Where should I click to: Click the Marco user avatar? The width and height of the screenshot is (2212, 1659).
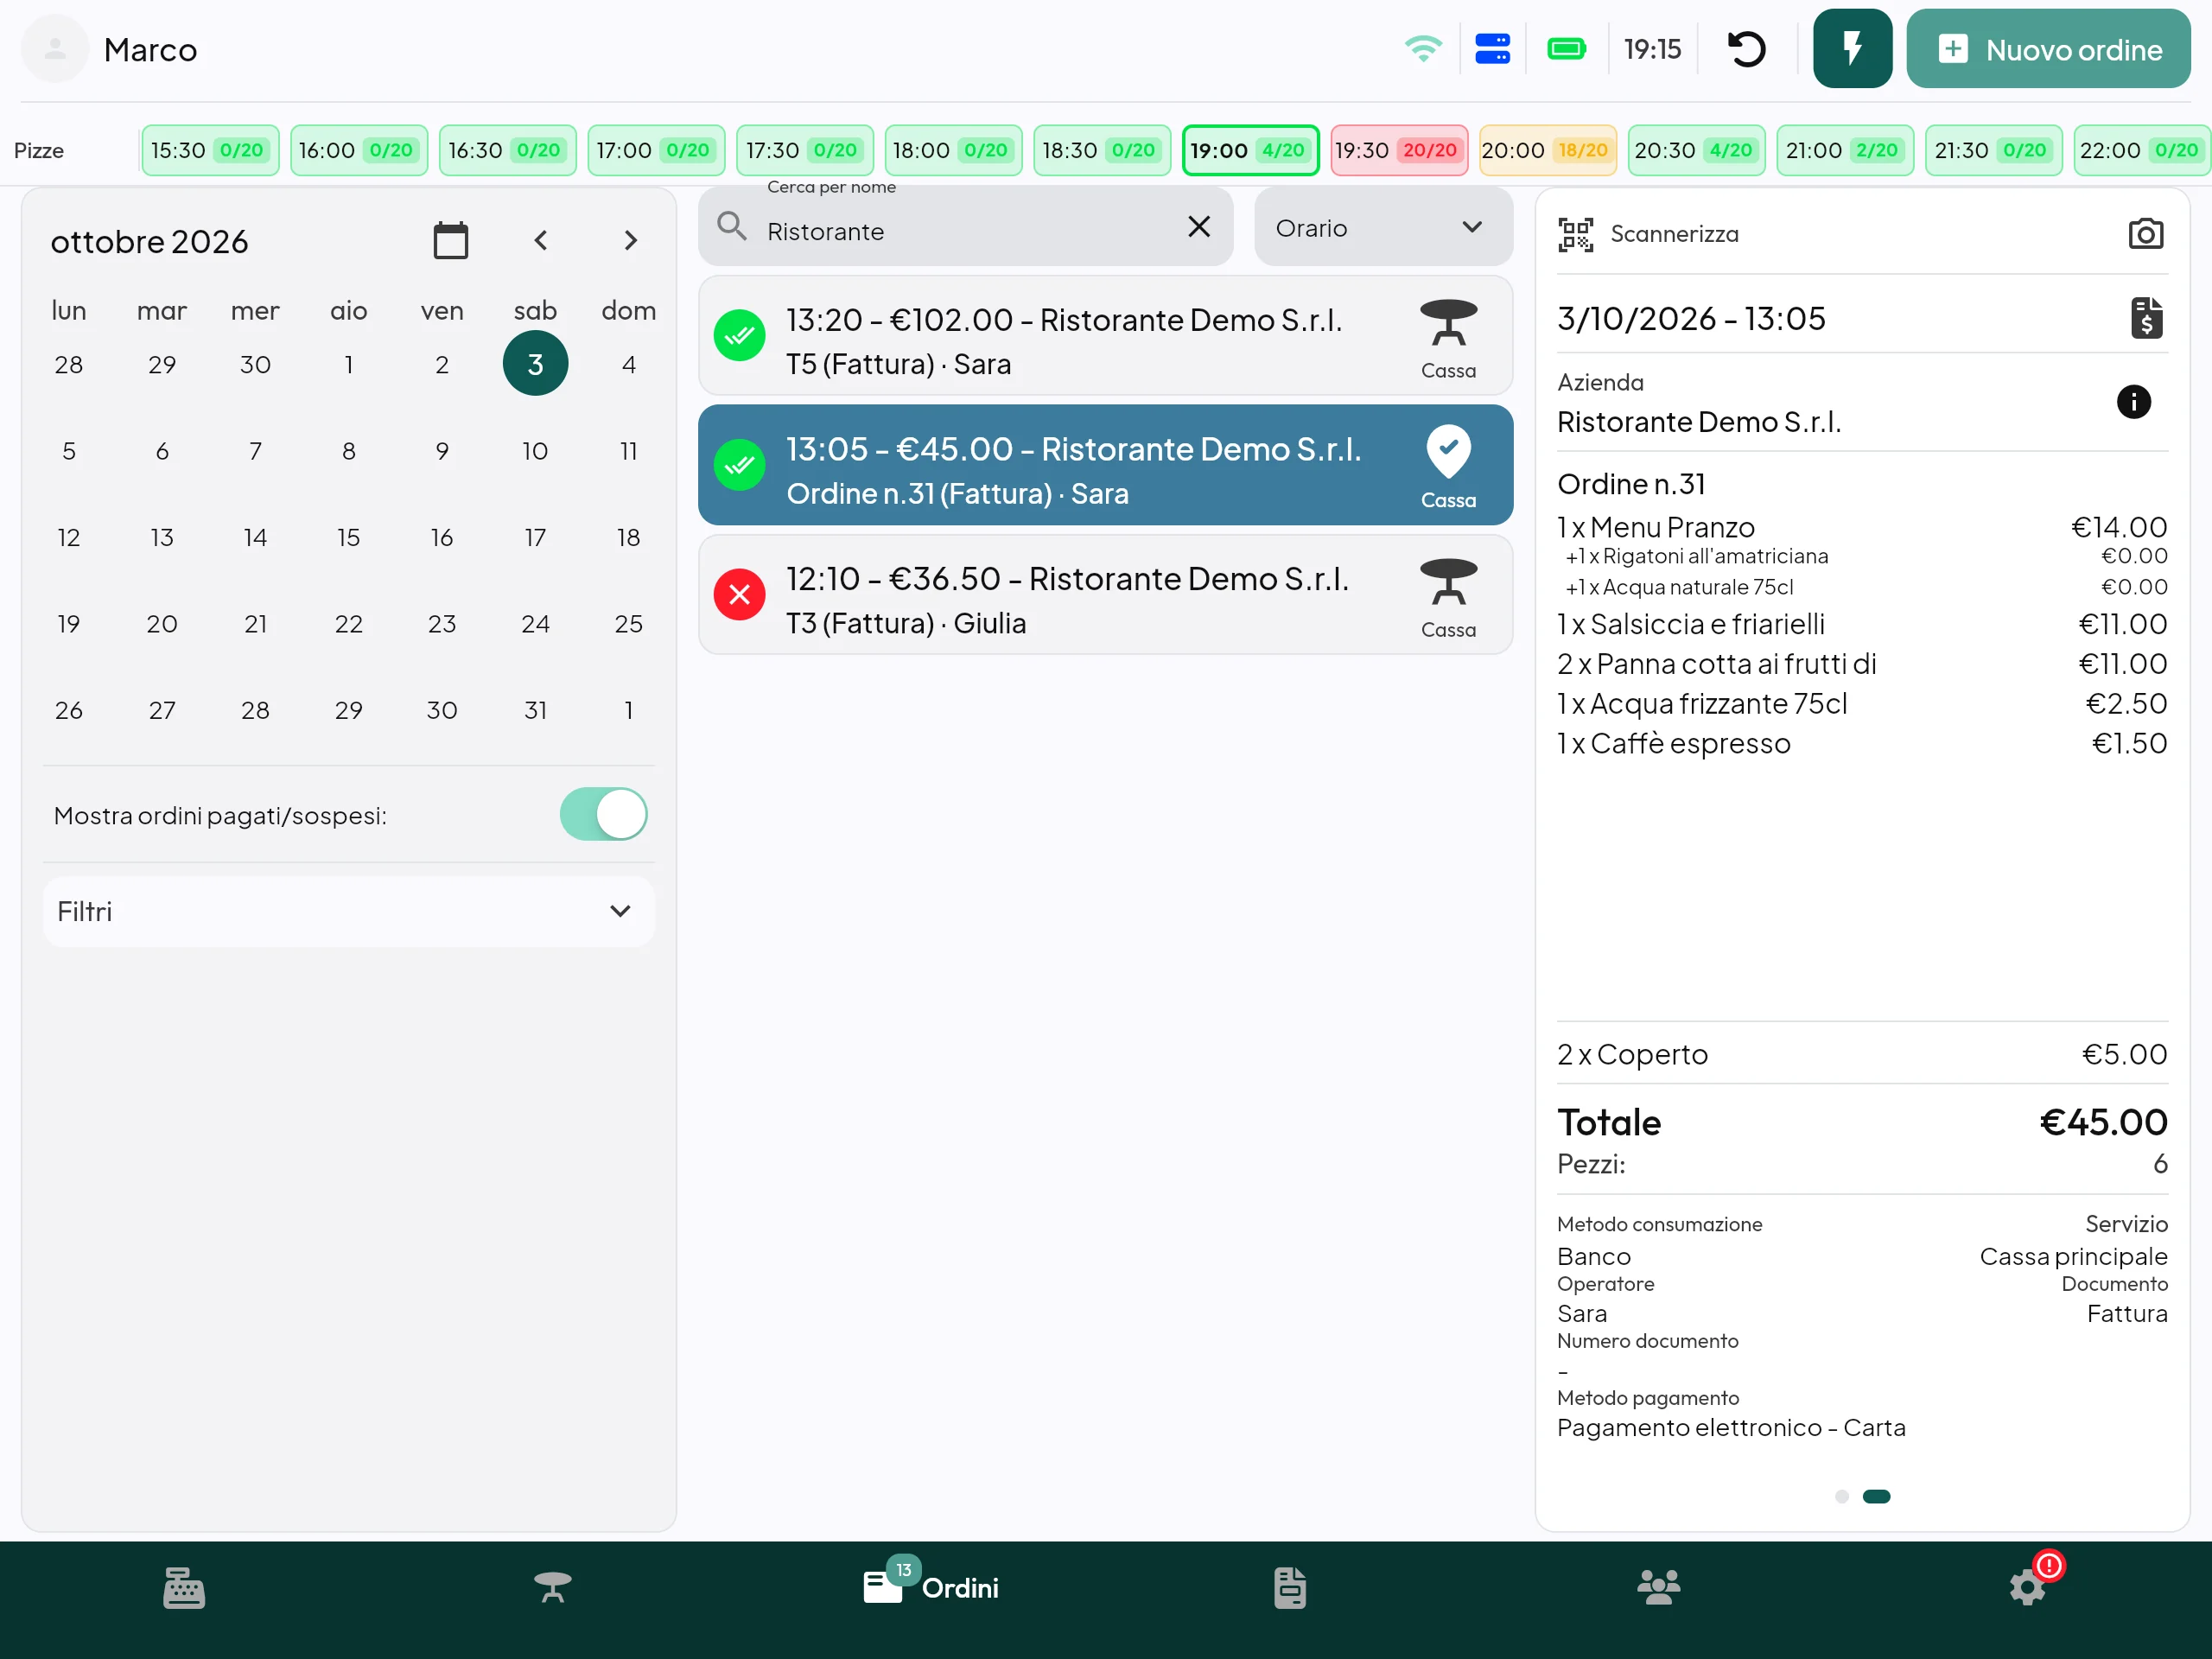(x=55, y=49)
